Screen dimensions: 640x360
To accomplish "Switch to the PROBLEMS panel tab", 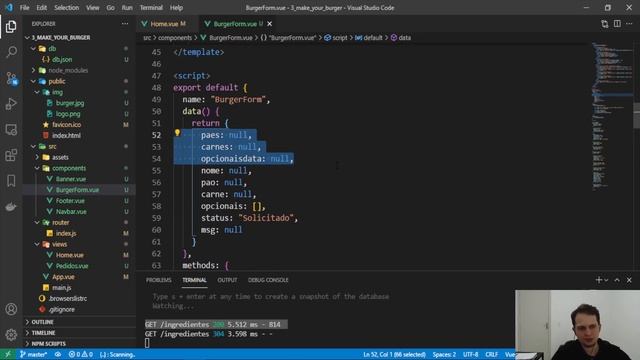I will click(x=158, y=280).
